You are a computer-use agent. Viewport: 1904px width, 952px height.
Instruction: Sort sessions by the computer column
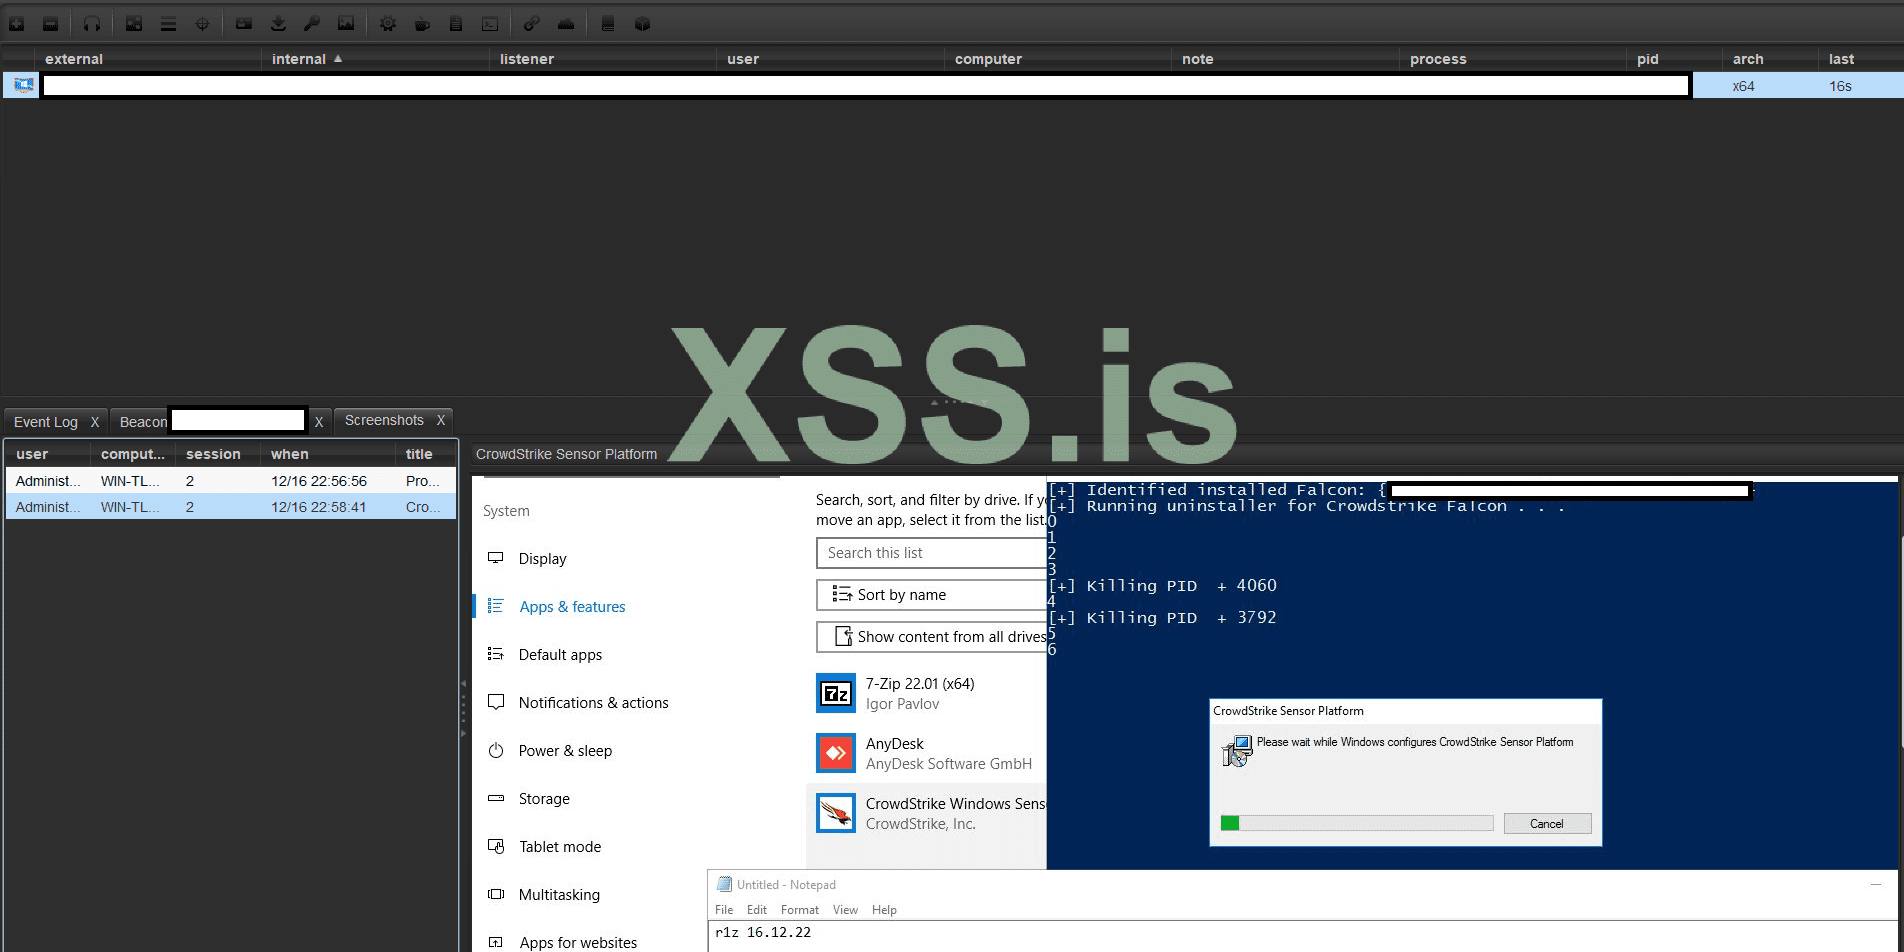1057,59
